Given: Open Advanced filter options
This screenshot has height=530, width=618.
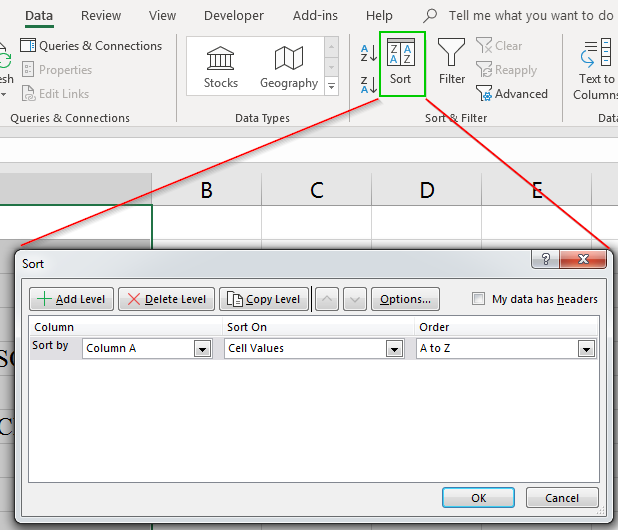Looking at the screenshot, I should pyautogui.click(x=512, y=94).
